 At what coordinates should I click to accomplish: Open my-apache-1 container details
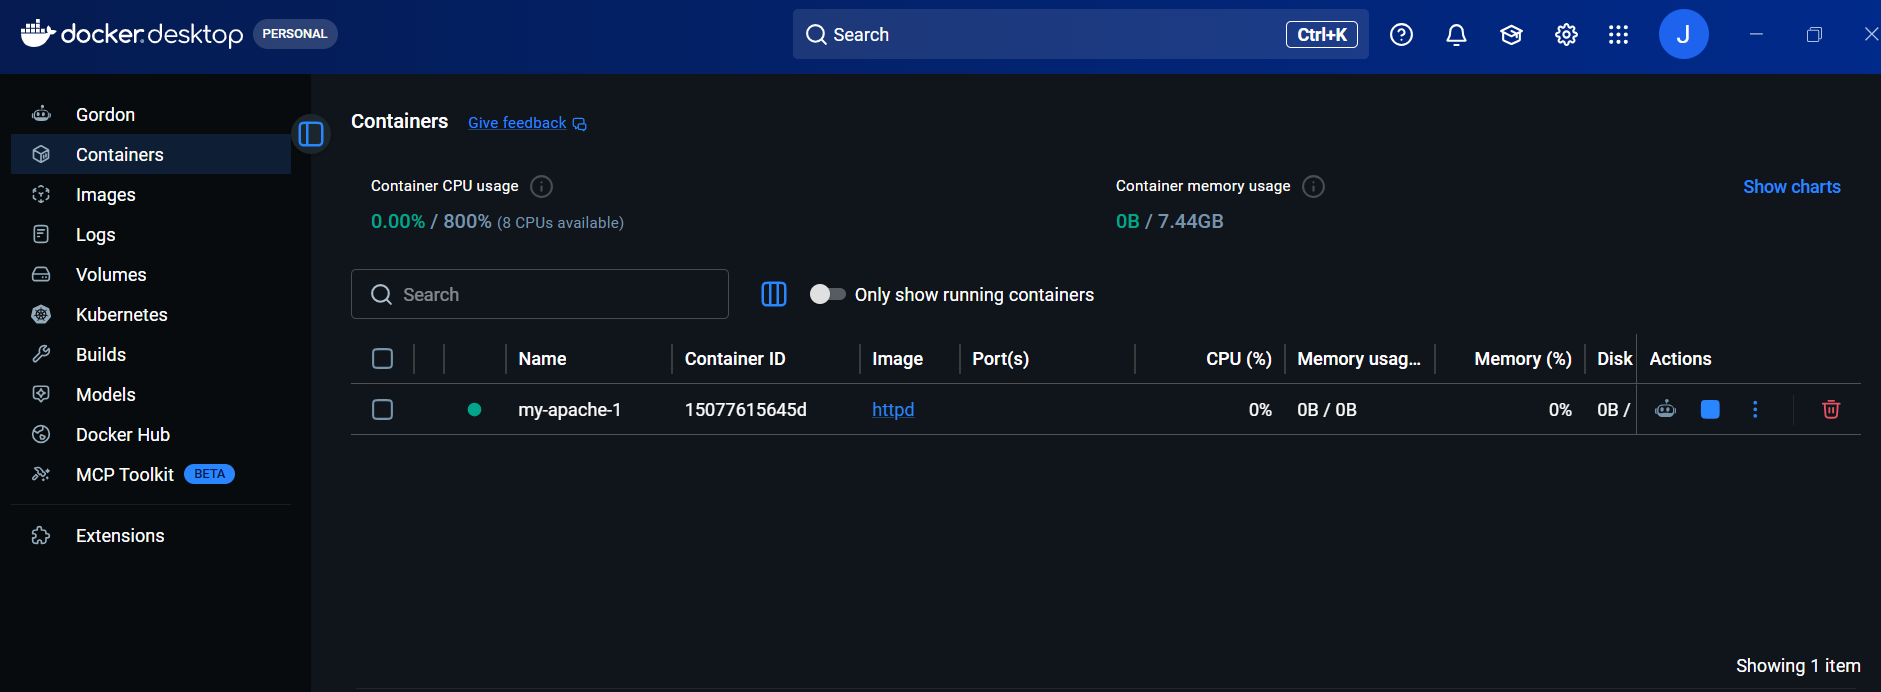pyautogui.click(x=569, y=410)
